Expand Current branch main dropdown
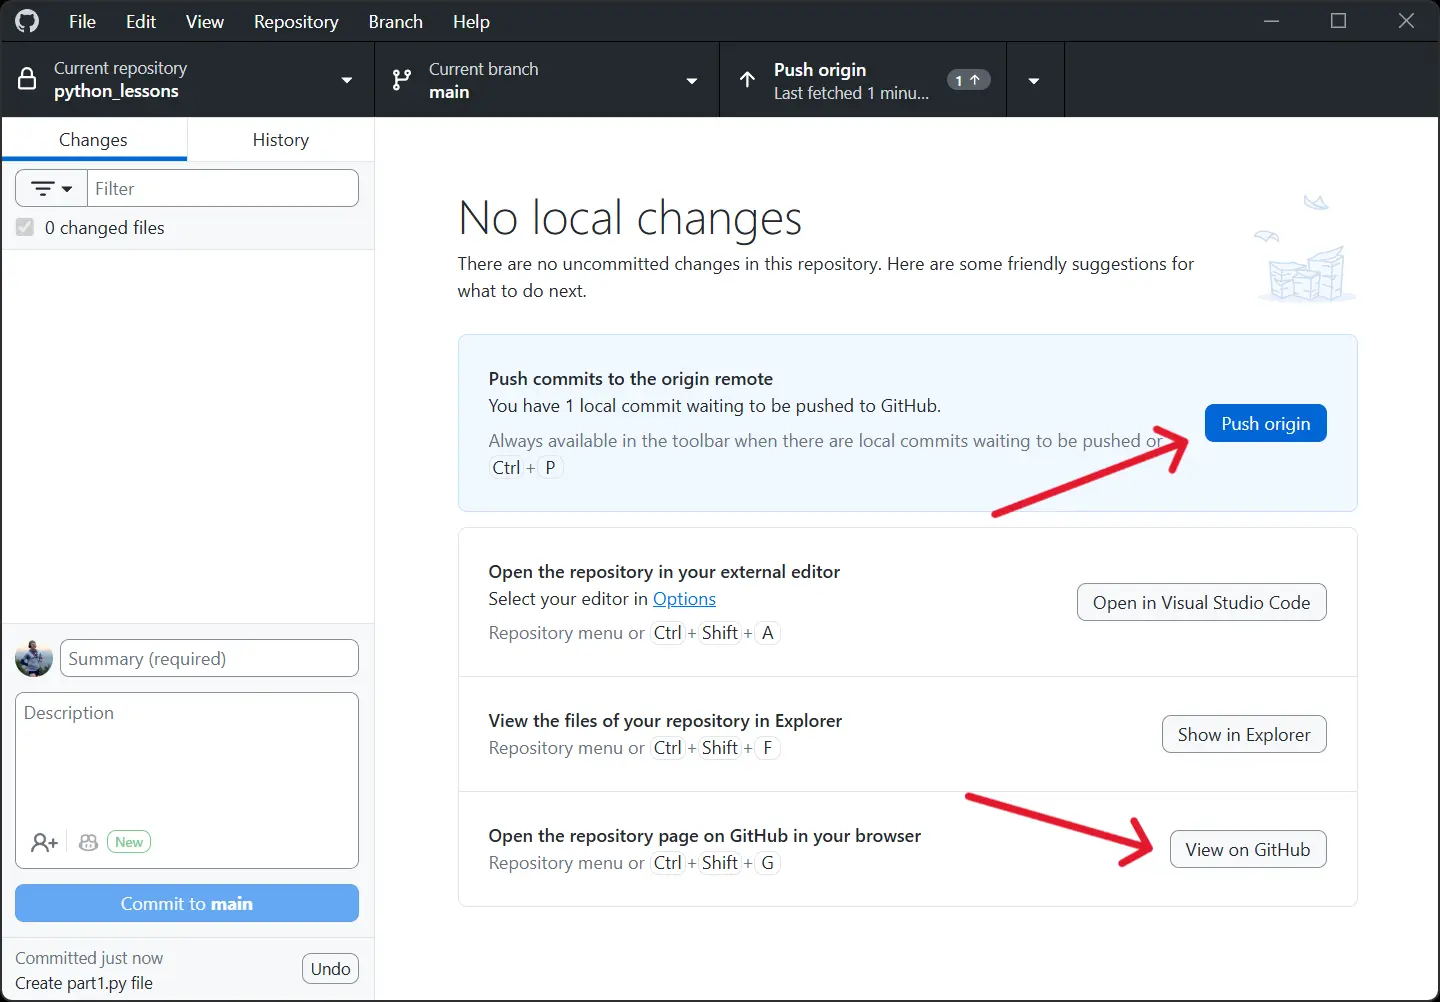Viewport: 1440px width, 1002px height. coord(547,80)
